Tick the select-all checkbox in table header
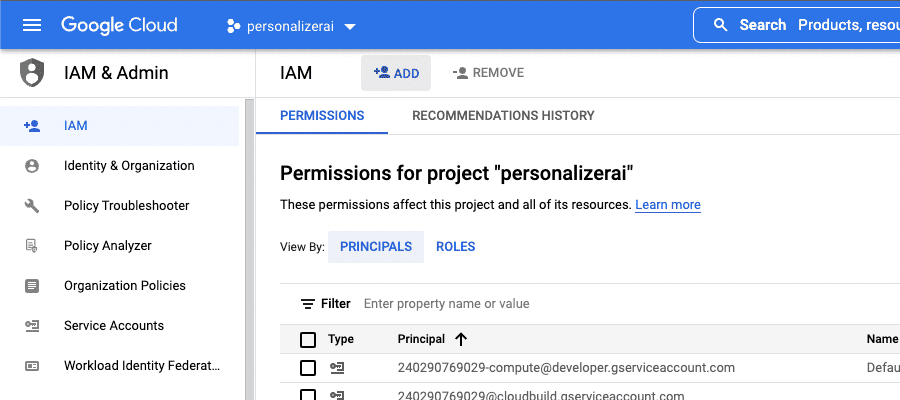The width and height of the screenshot is (900, 400). coord(308,340)
